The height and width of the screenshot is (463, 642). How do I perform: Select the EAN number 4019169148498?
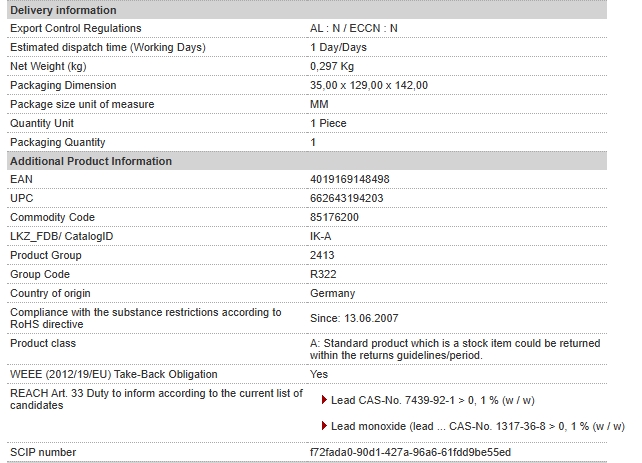click(x=350, y=179)
